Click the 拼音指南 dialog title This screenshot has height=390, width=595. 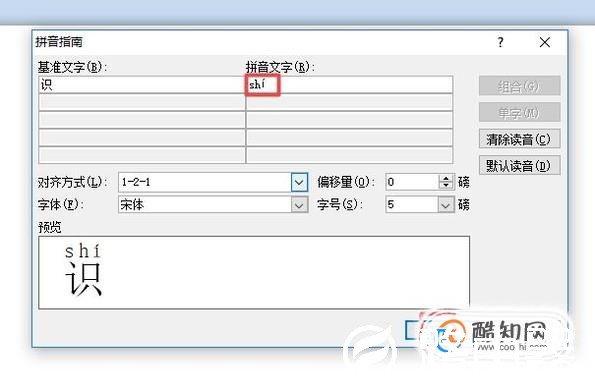[59, 42]
